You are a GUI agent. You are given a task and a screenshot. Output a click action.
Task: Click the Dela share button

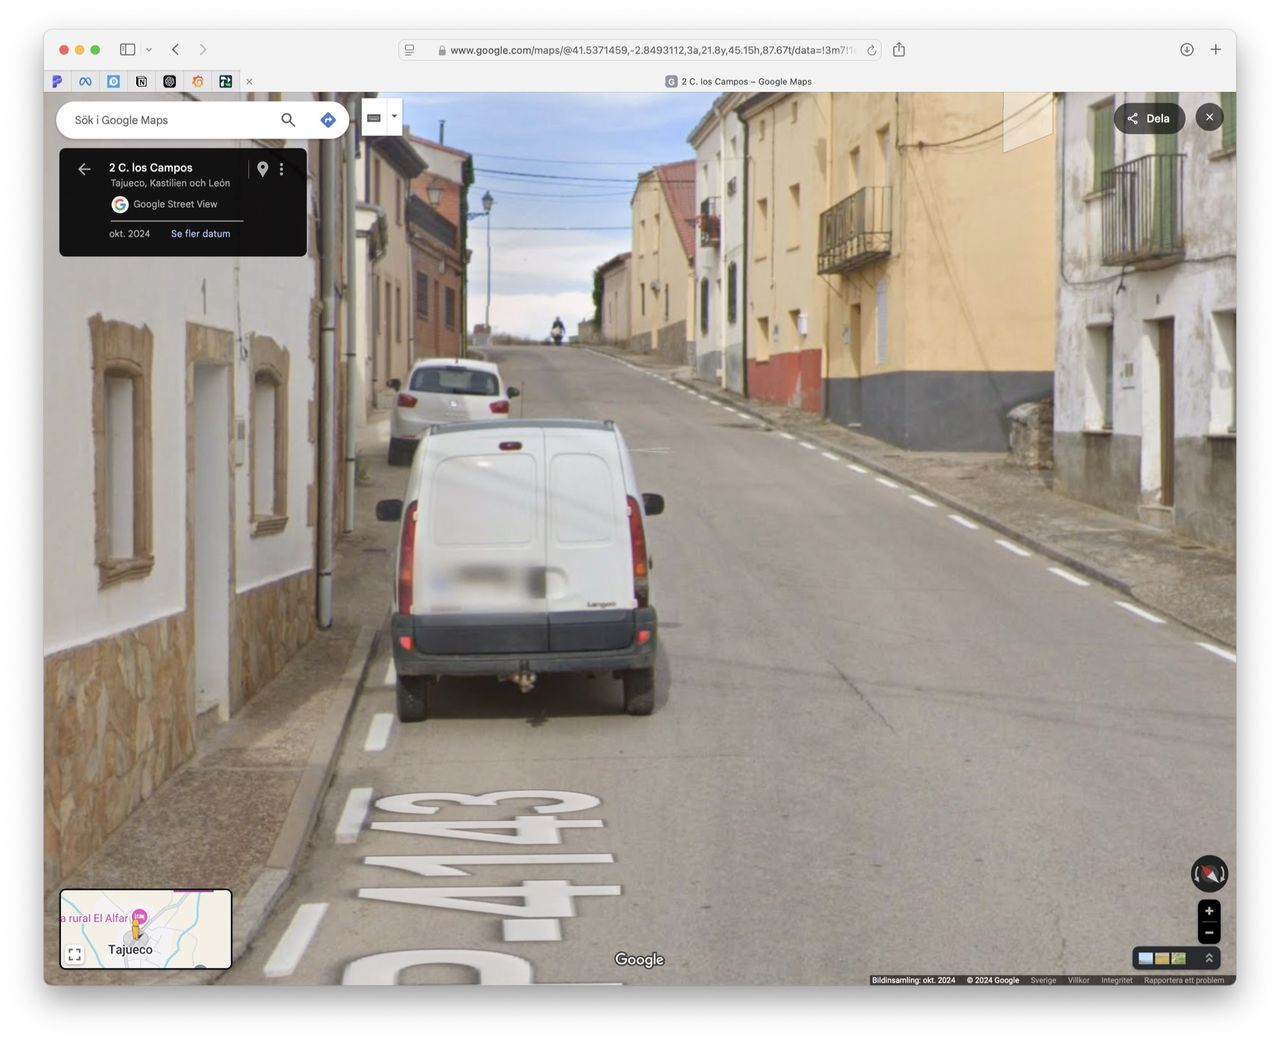(x=1149, y=118)
